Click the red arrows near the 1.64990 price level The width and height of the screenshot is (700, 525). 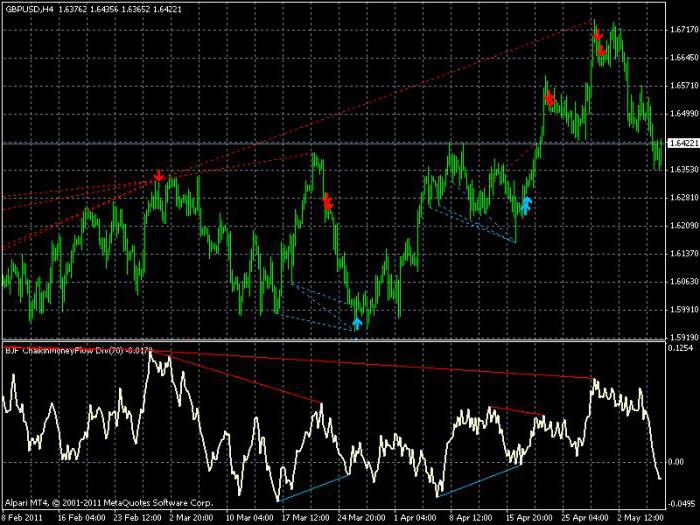[550, 98]
